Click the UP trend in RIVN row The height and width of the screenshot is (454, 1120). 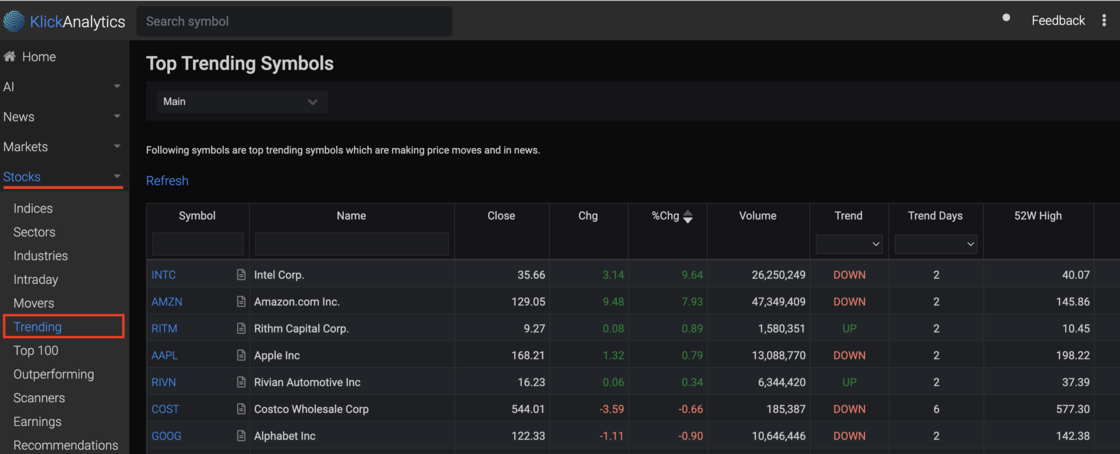[849, 383]
